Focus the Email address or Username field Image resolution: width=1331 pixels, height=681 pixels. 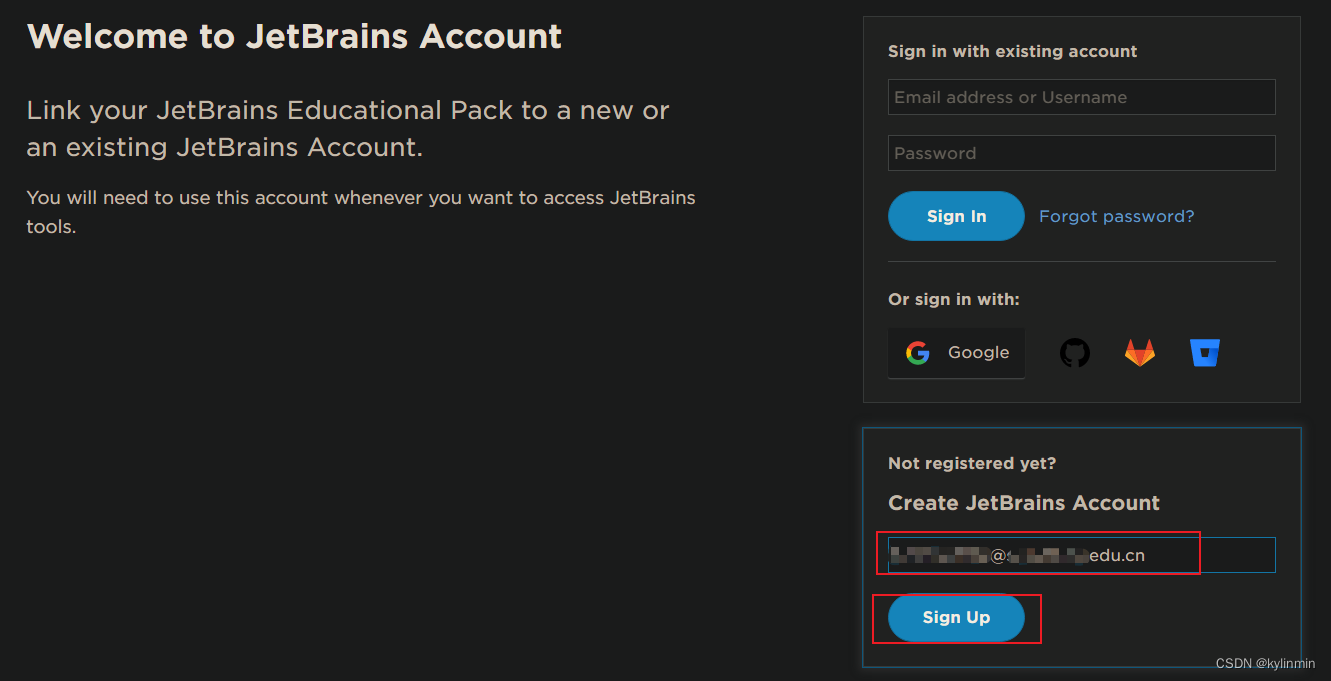(1081, 97)
